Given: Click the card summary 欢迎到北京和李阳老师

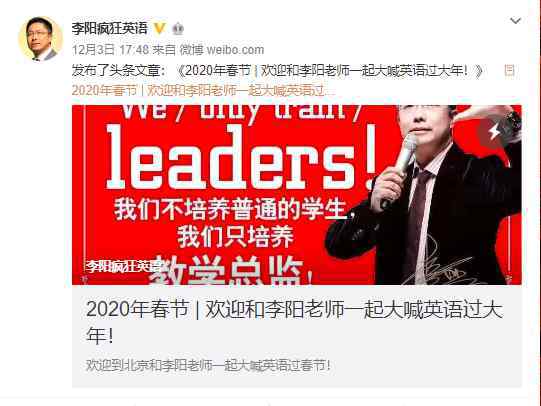Looking at the screenshot, I should pos(208,366).
